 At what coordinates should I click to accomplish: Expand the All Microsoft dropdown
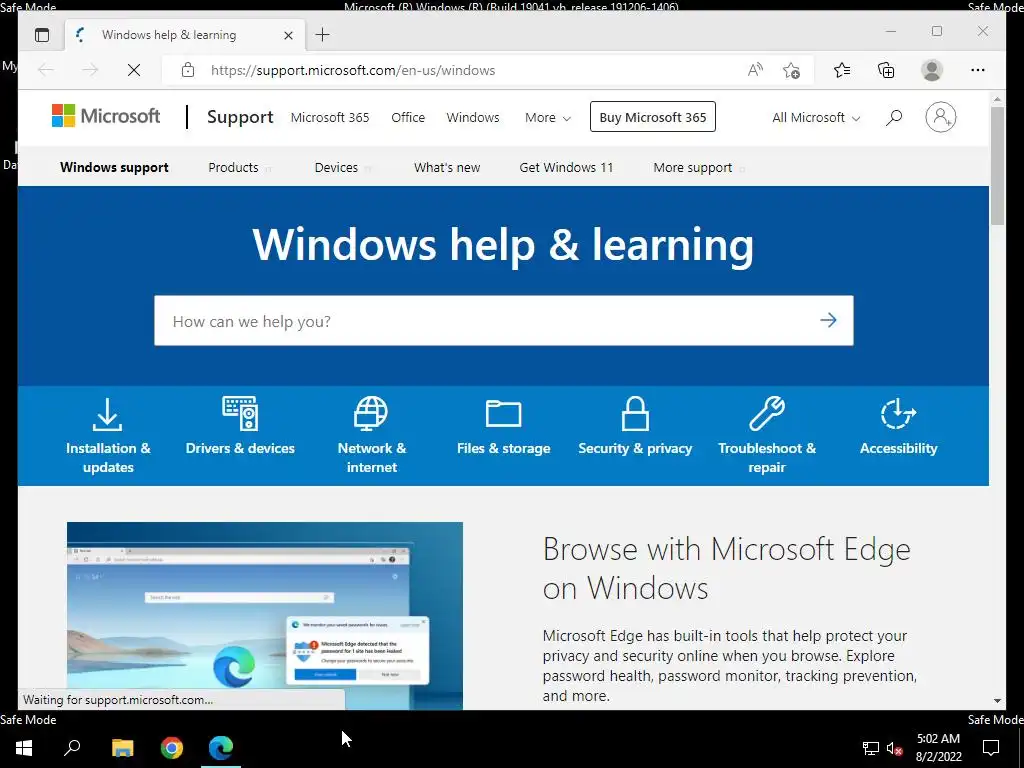click(x=816, y=118)
